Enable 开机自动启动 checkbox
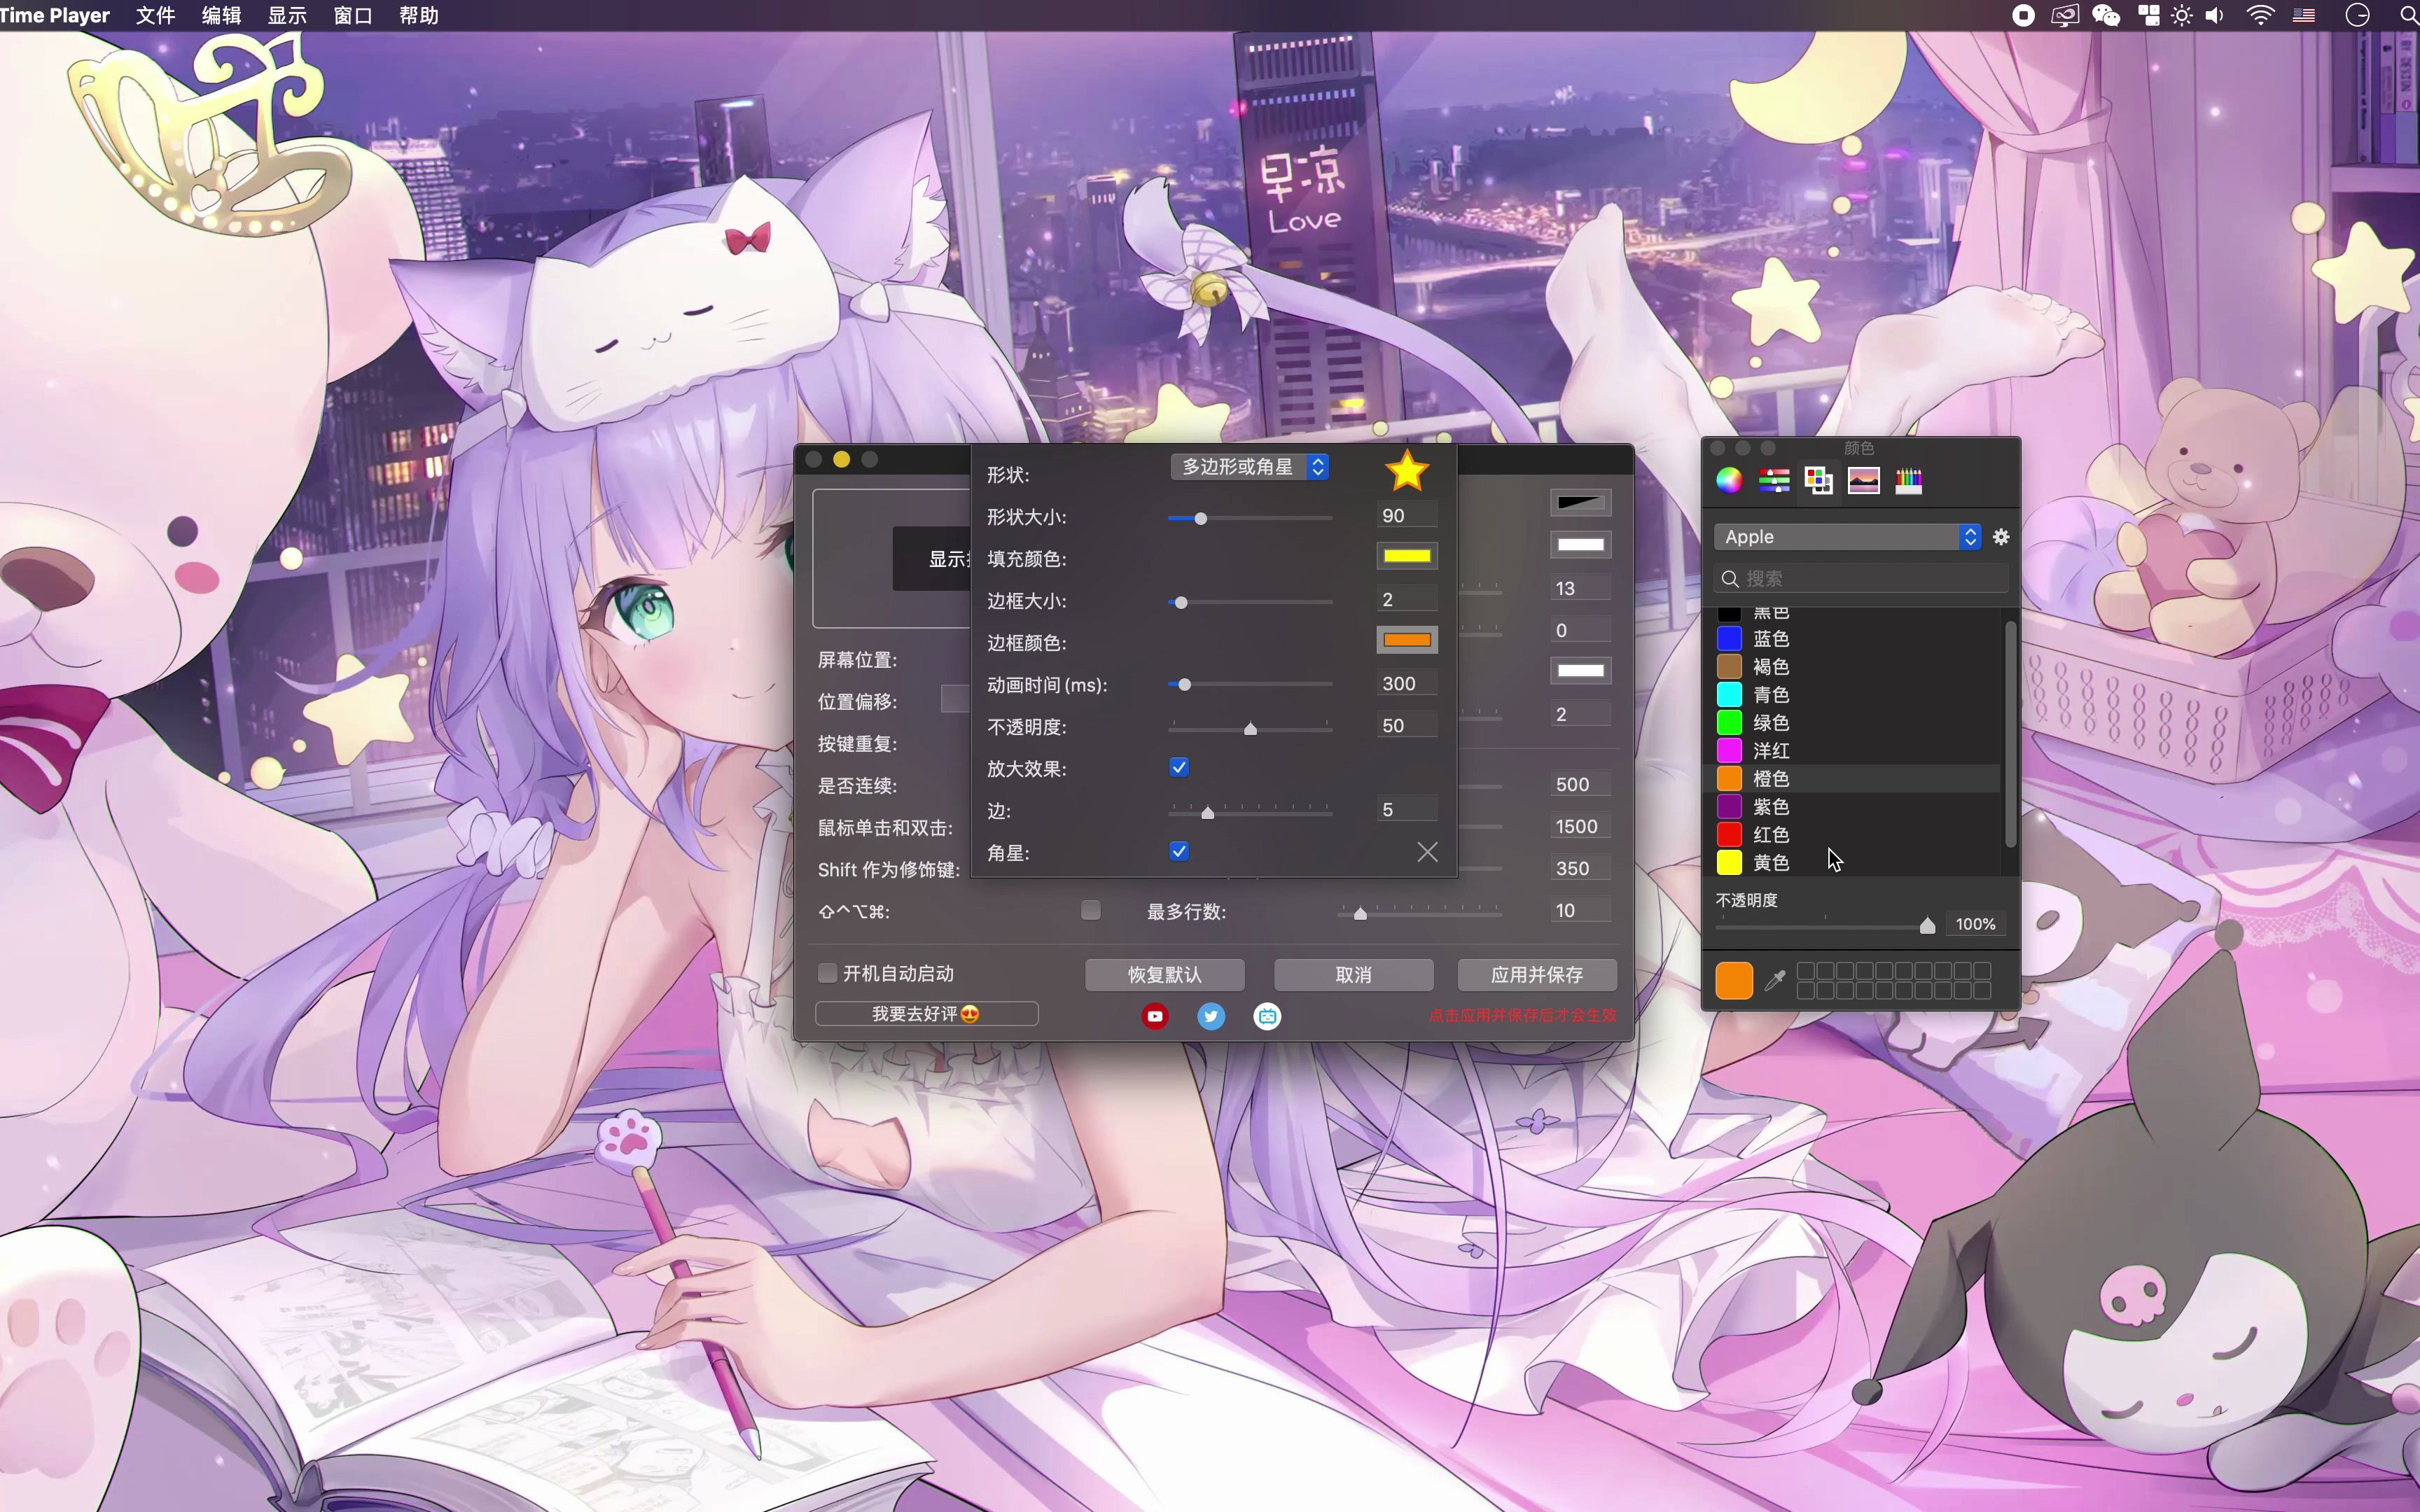This screenshot has width=2420, height=1512. [827, 973]
